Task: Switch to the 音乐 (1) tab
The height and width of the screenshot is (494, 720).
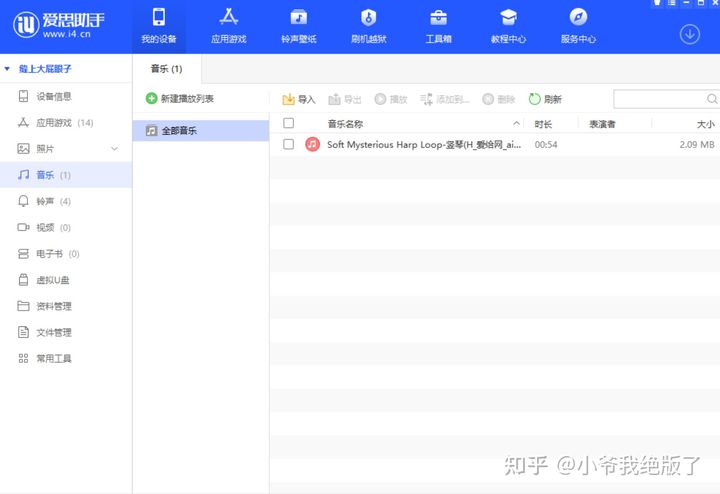Action: pyautogui.click(x=167, y=69)
